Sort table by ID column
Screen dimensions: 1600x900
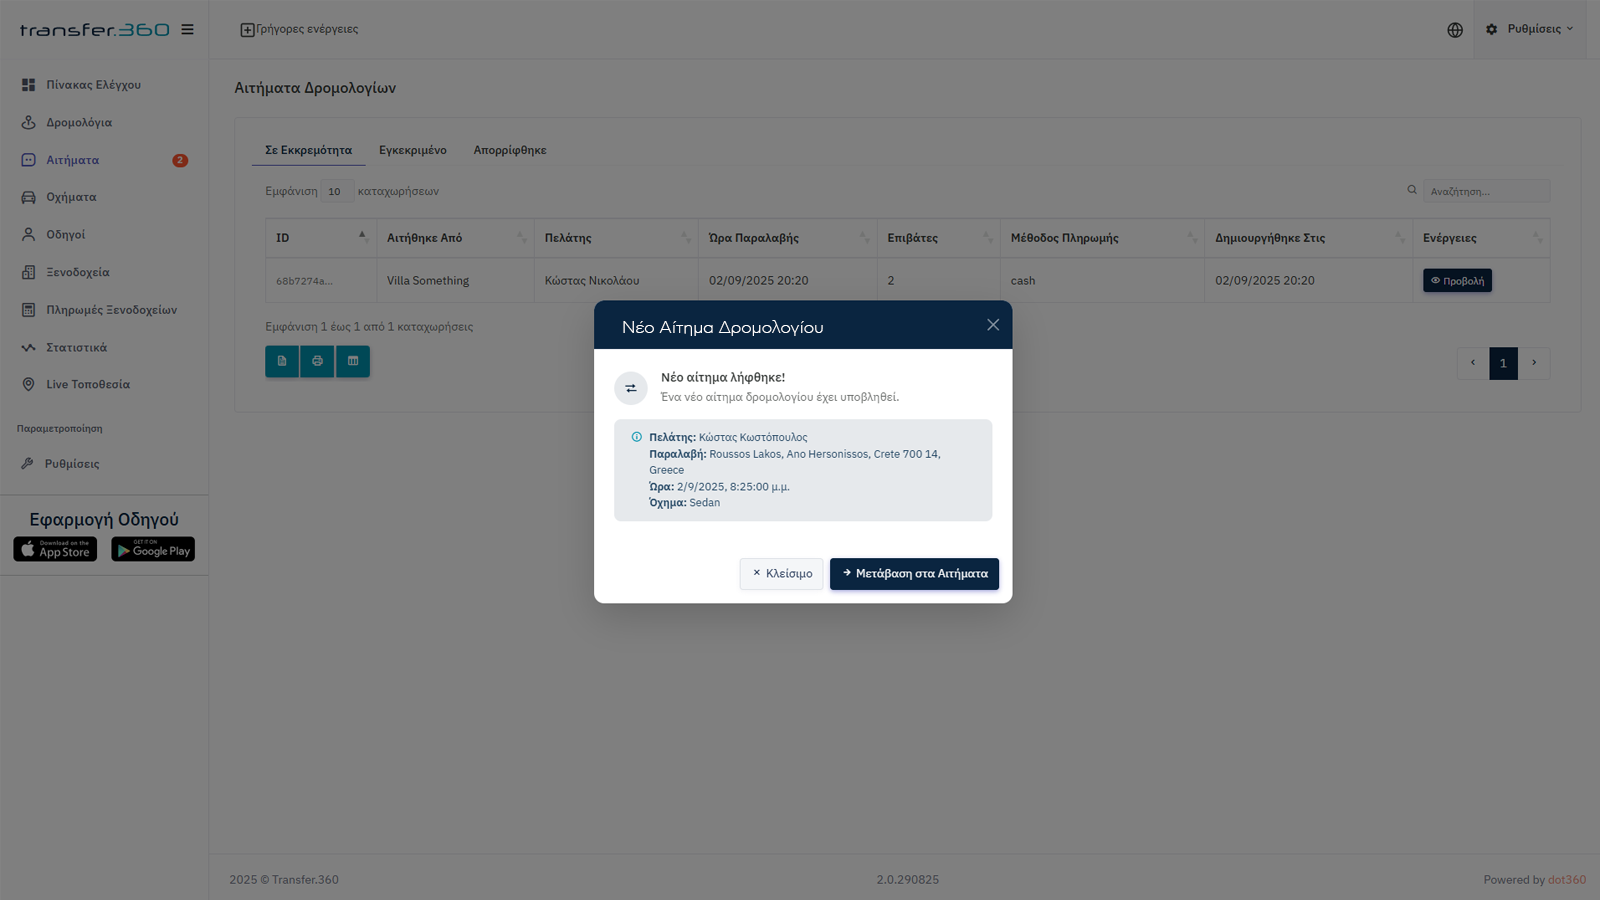coord(320,238)
